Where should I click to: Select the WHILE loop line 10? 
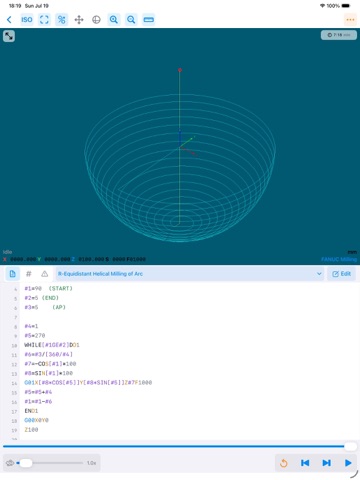pyautogui.click(x=52, y=345)
